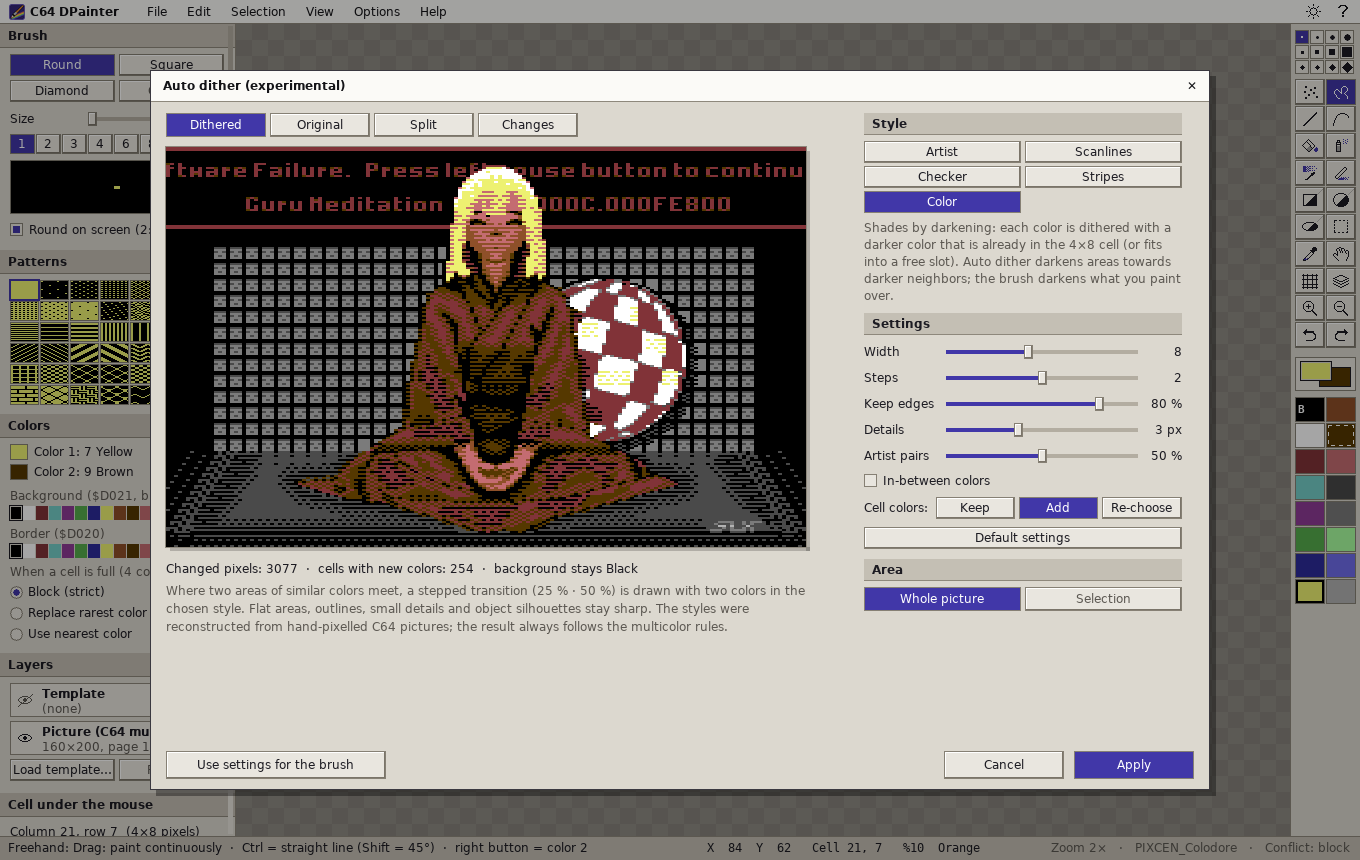Switch to the Original preview tab
Viewport: 1360px width, 860px height.
(320, 125)
